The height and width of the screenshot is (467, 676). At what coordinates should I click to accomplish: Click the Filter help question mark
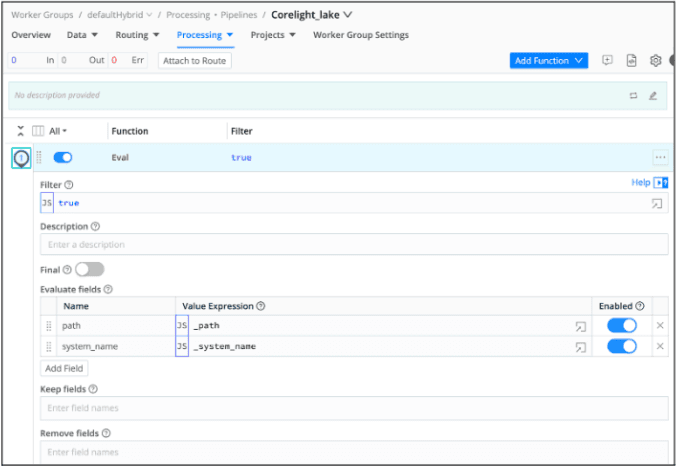click(x=69, y=185)
